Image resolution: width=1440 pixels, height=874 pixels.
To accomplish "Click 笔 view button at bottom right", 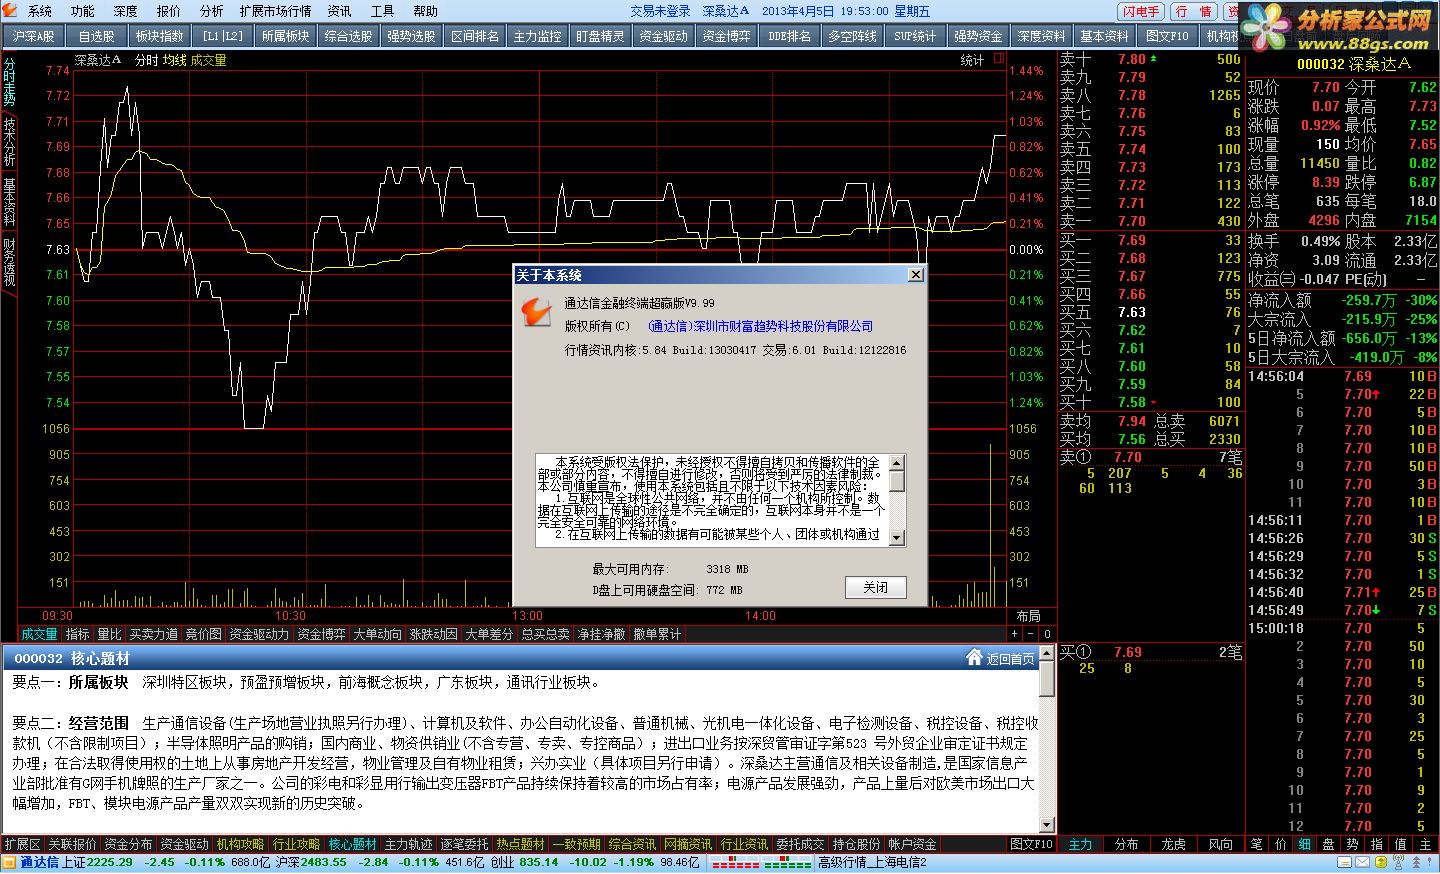I will (1256, 844).
